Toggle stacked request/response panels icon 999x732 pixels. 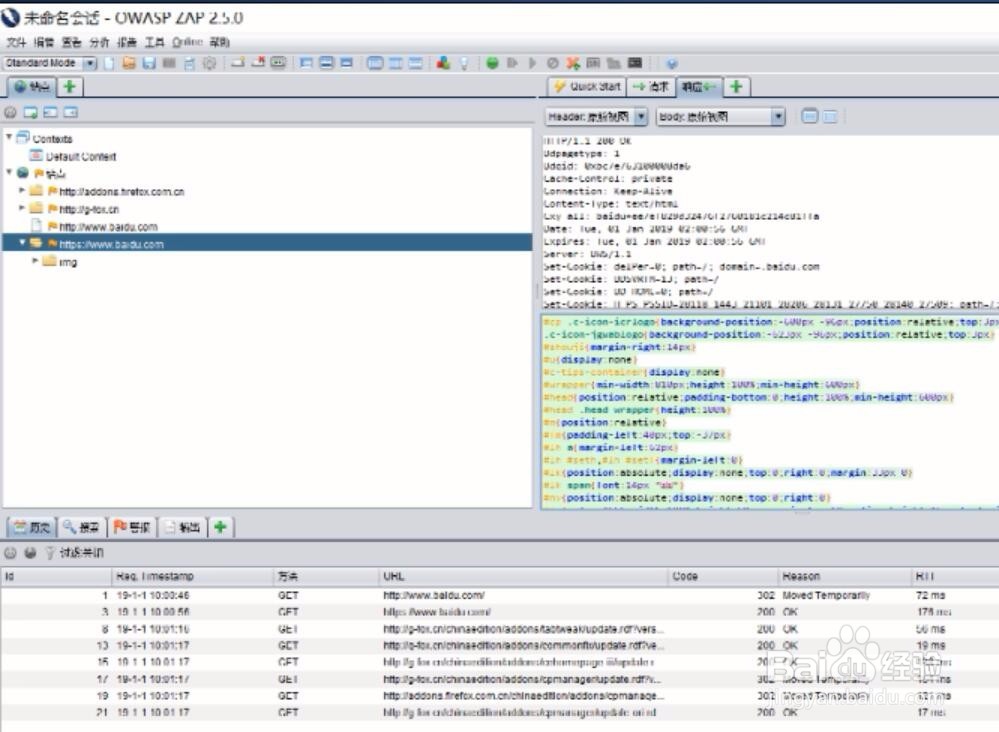click(415, 63)
